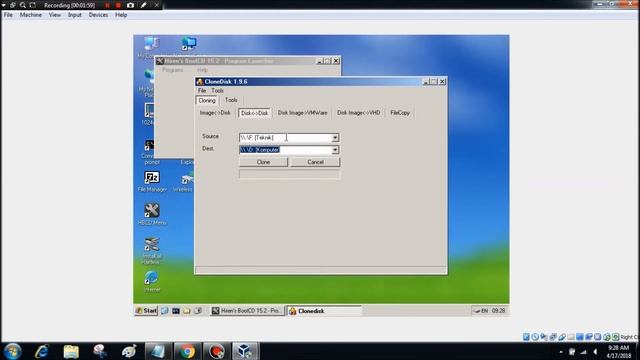Open the VirtualBox Machine menu

[31, 15]
